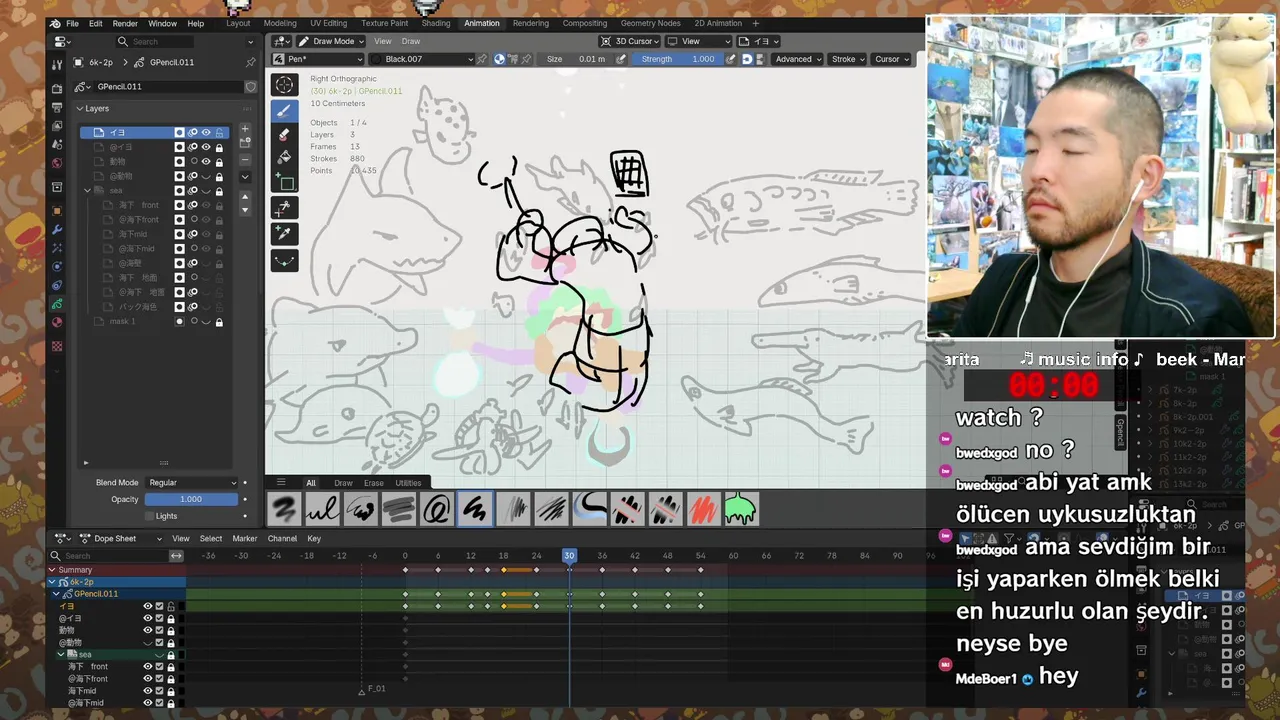The width and height of the screenshot is (1280, 720).
Task: Select the Draw brush tool
Action: pos(285,111)
